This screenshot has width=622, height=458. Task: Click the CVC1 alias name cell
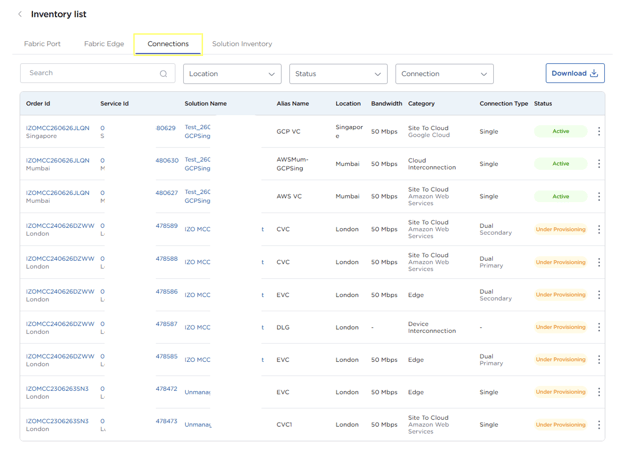click(284, 425)
